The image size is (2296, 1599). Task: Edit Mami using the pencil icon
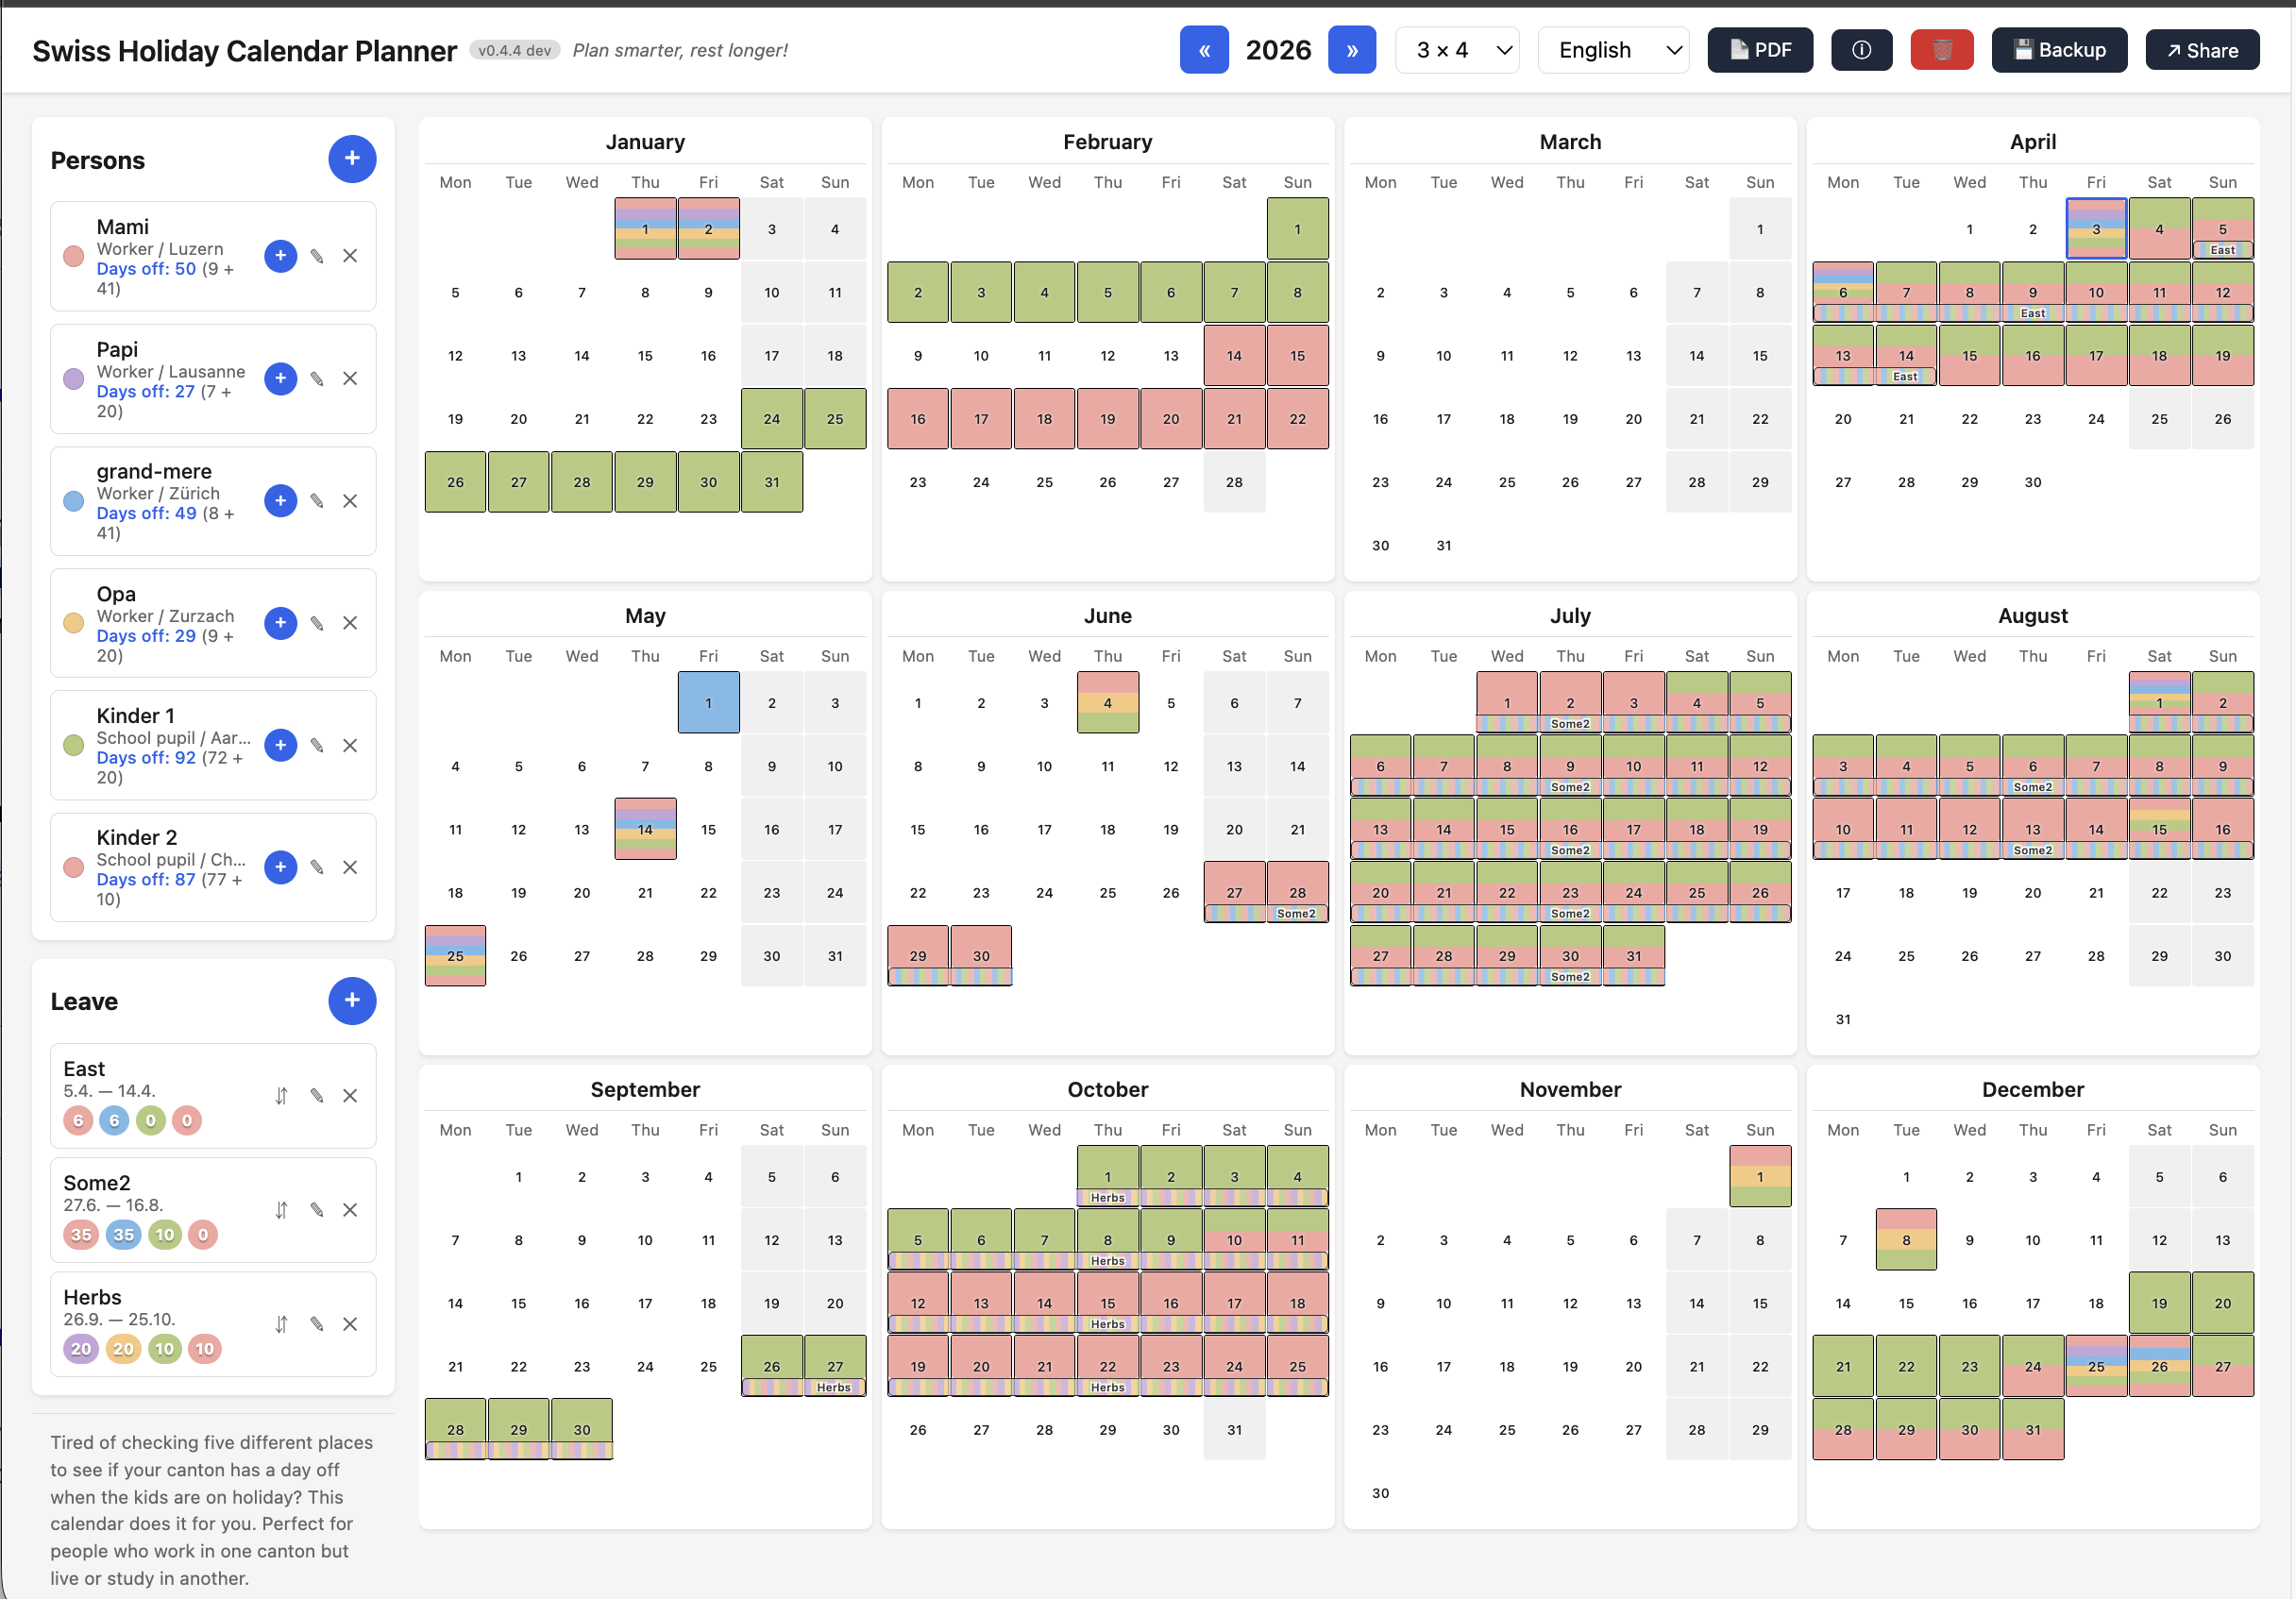click(317, 256)
